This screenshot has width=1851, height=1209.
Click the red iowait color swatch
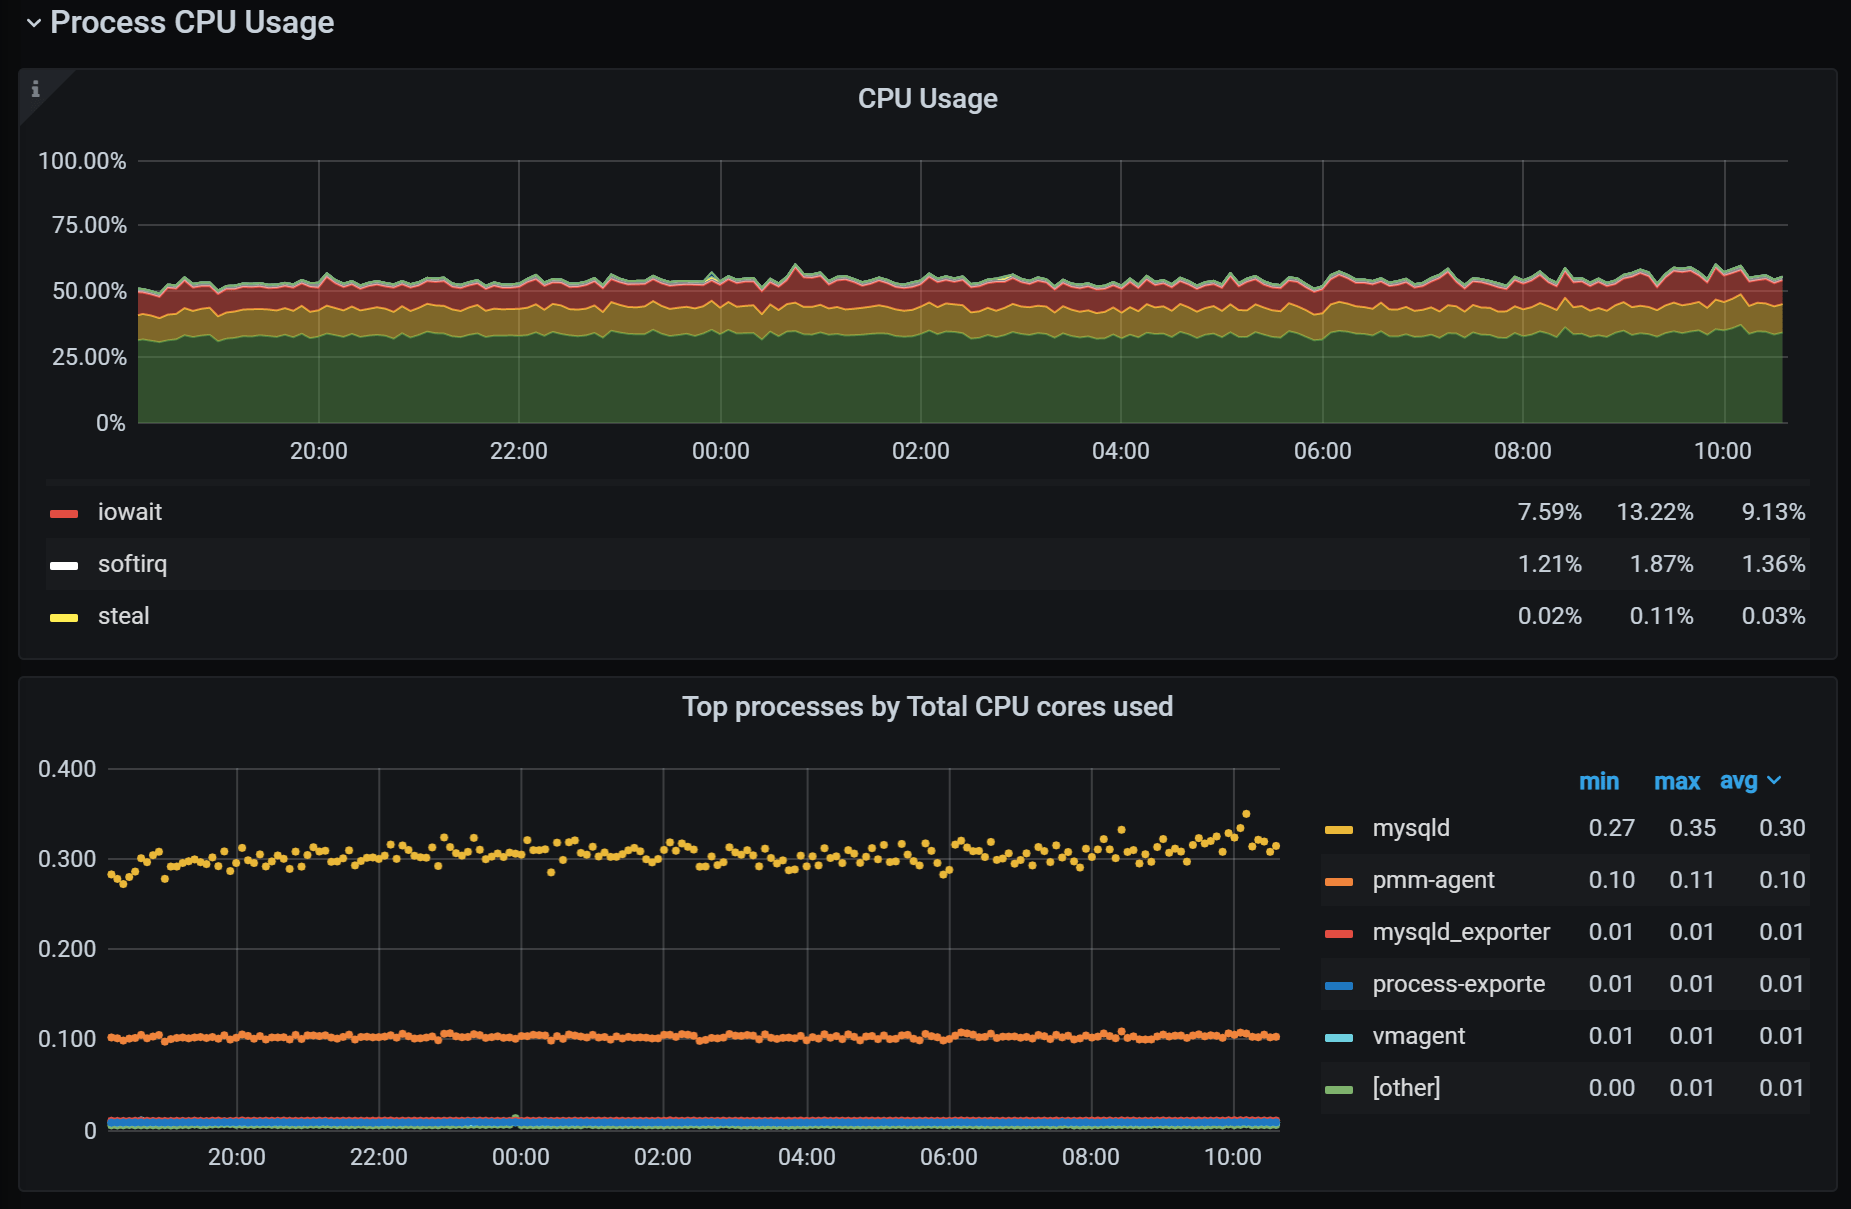coord(64,513)
